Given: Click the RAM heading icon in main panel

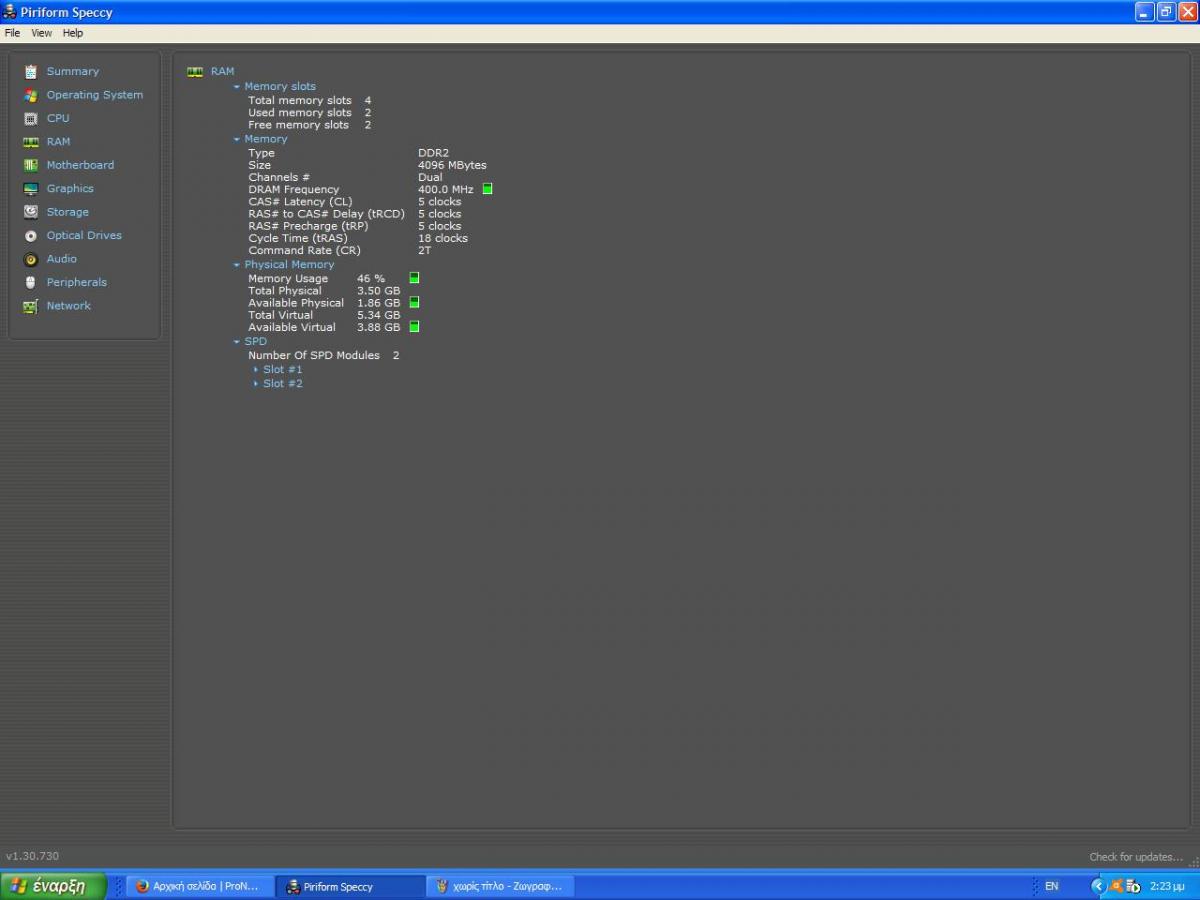Looking at the screenshot, I should [195, 72].
